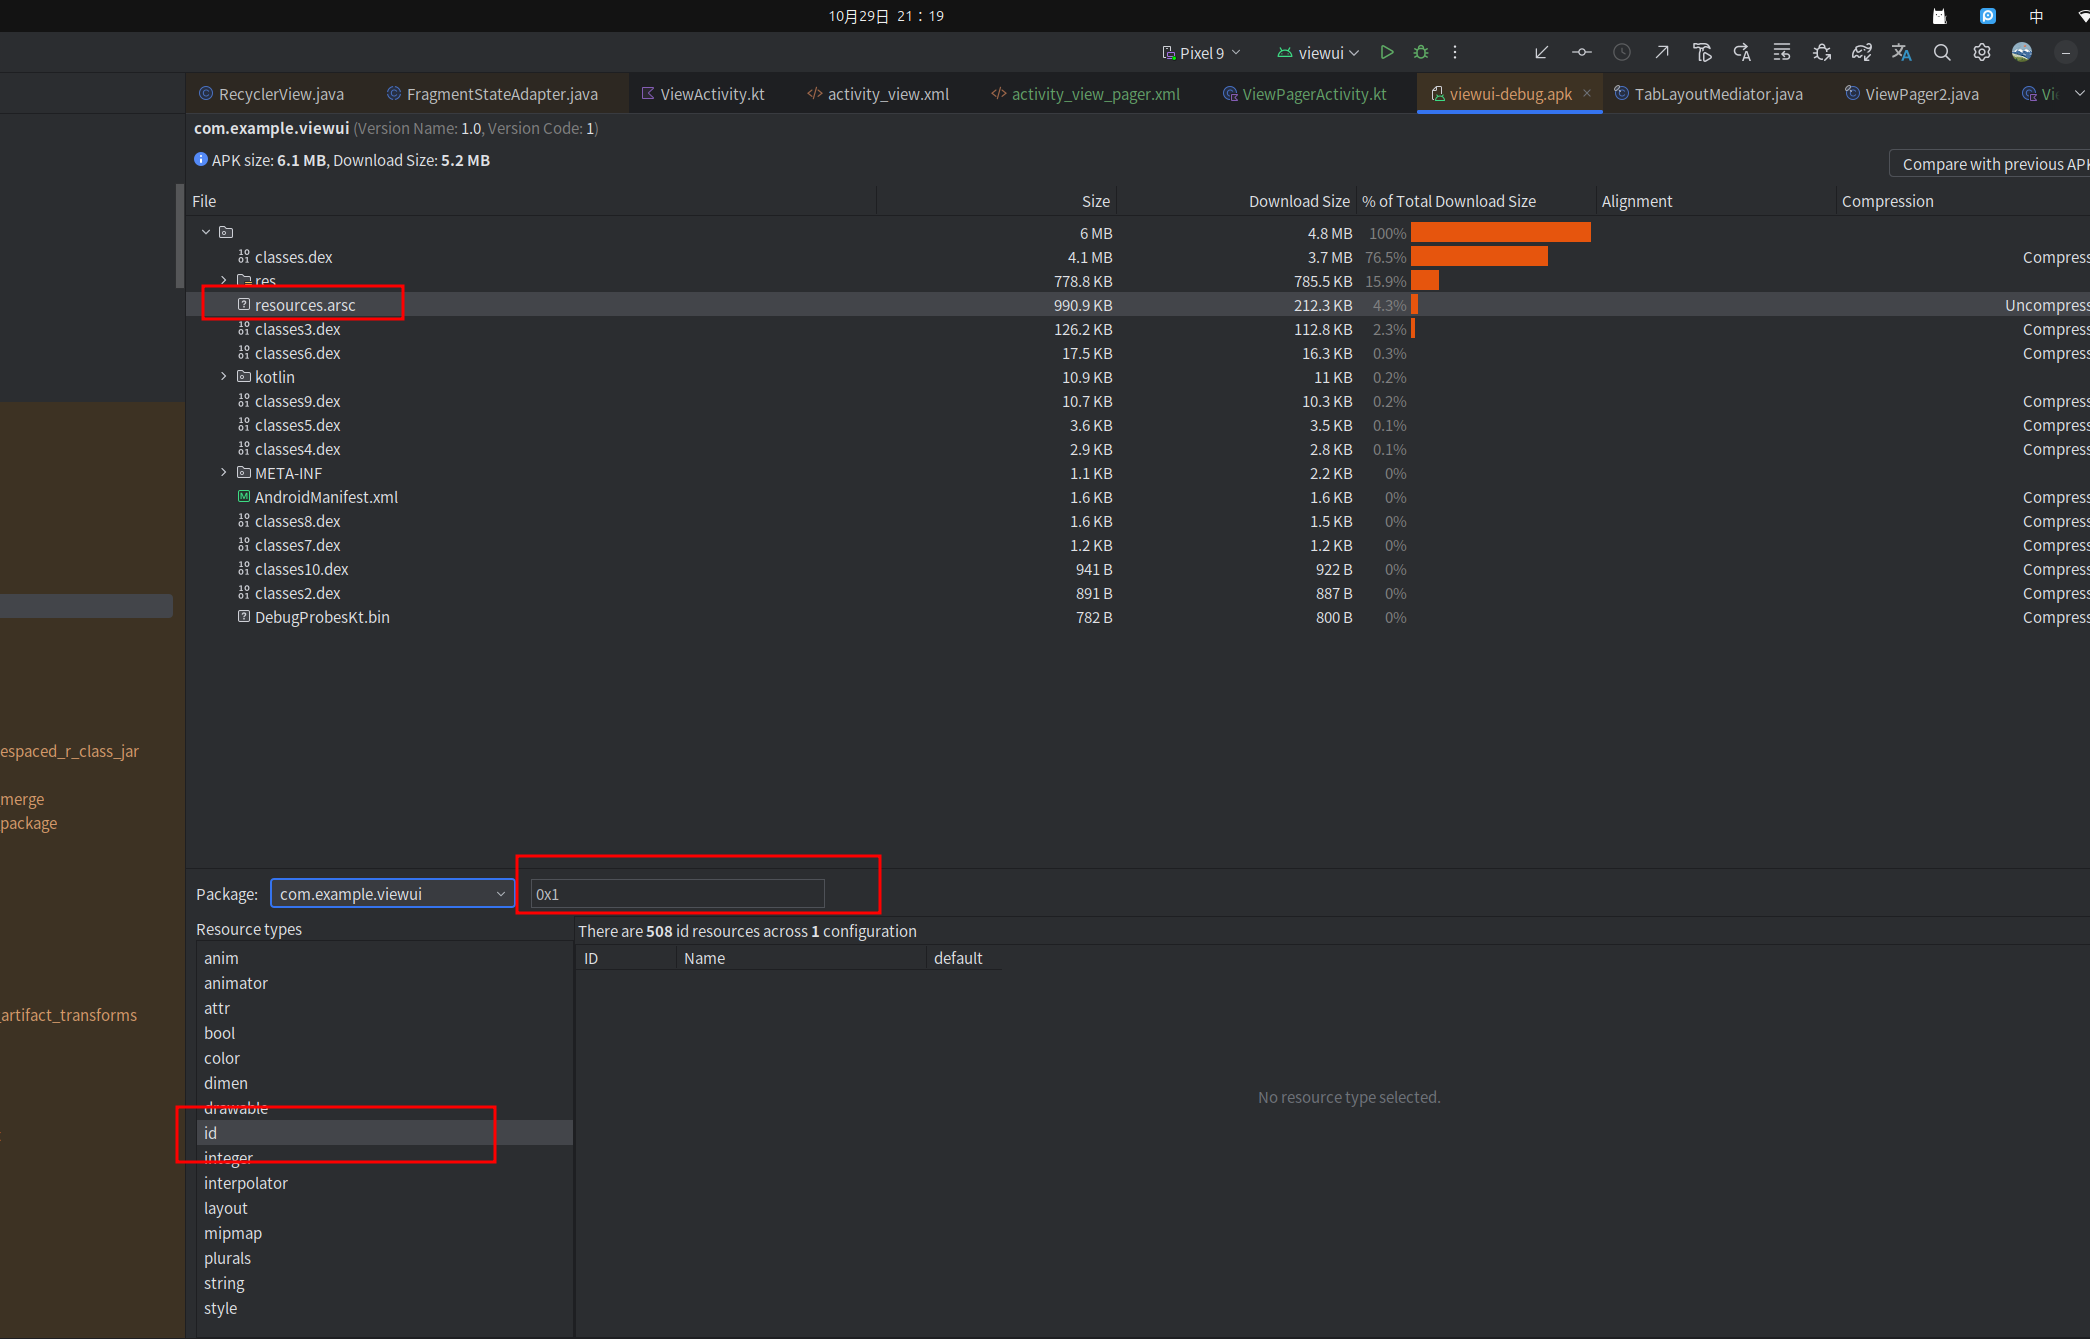Select the string resource type

[x=224, y=1283]
